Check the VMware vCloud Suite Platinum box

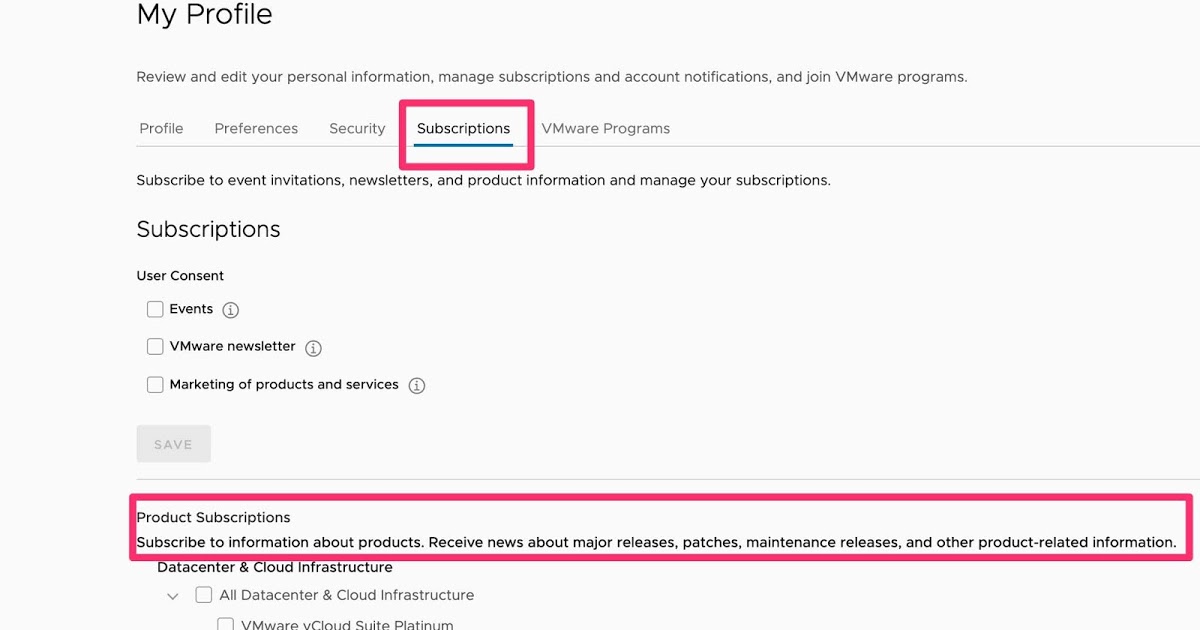pyautogui.click(x=226, y=624)
